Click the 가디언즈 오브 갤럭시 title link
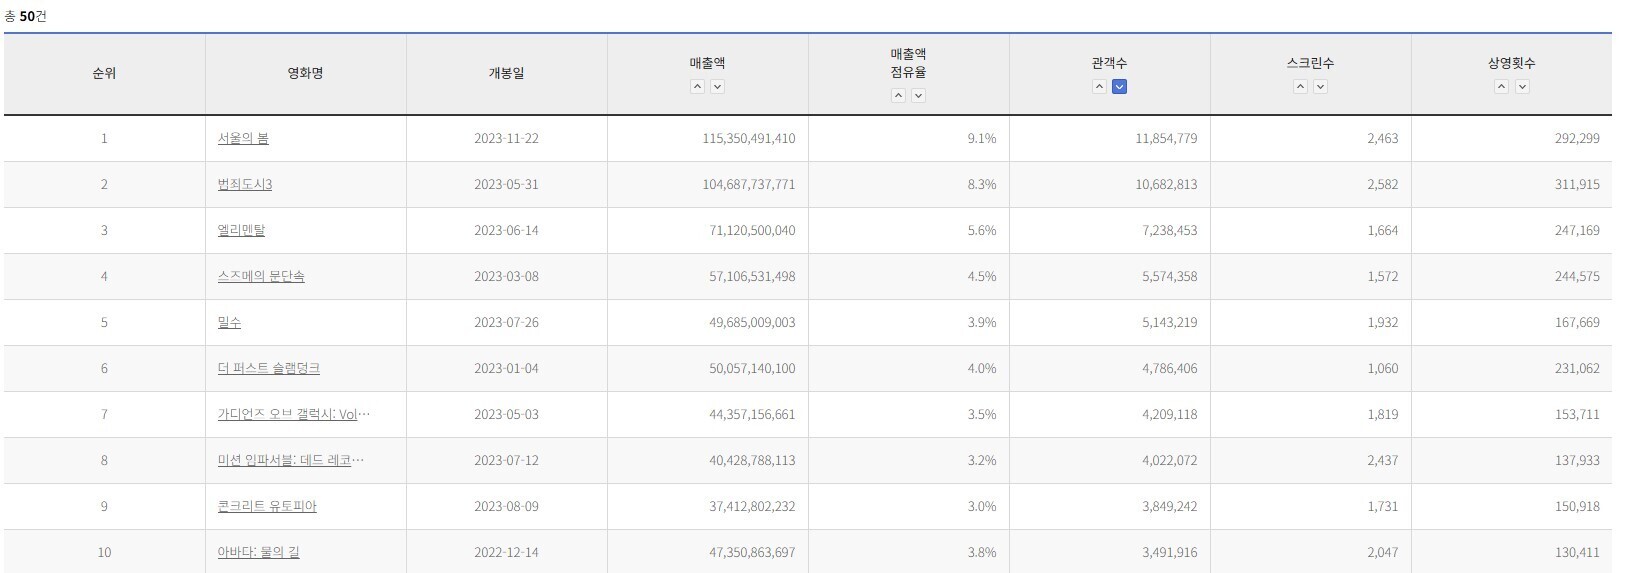The width and height of the screenshot is (1626, 573). click(x=293, y=415)
